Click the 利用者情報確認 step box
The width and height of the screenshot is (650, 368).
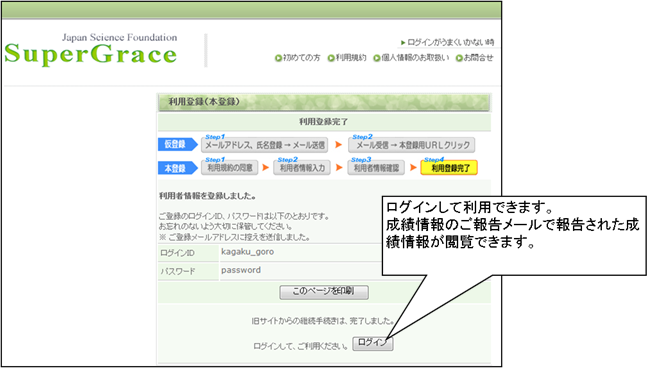(376, 168)
